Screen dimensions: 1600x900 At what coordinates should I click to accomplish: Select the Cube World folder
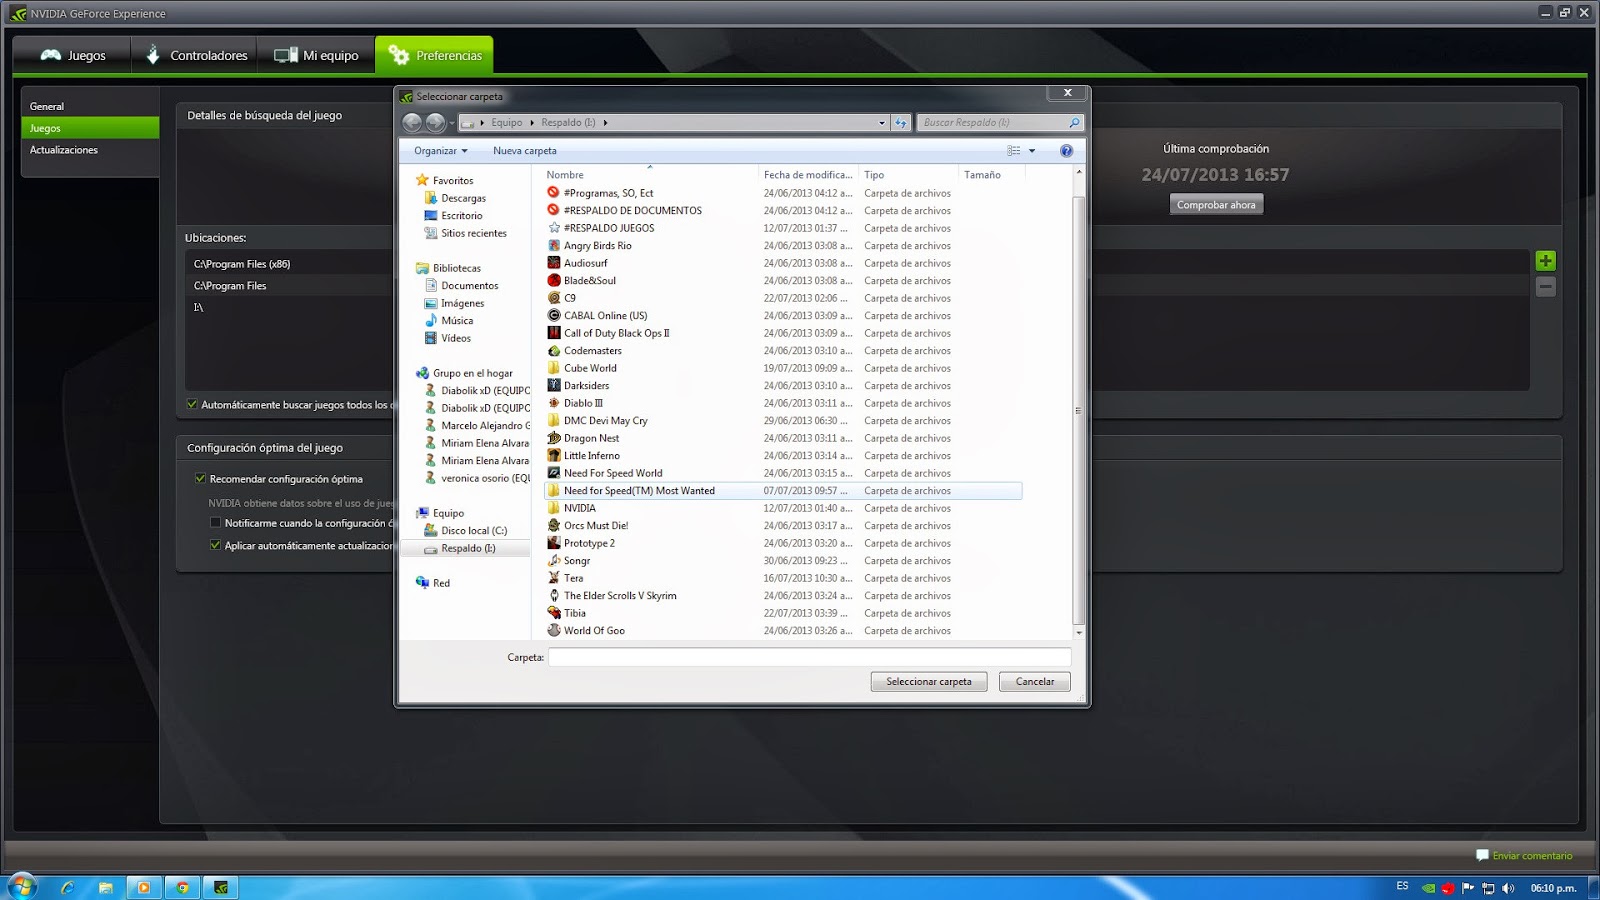coord(783,368)
